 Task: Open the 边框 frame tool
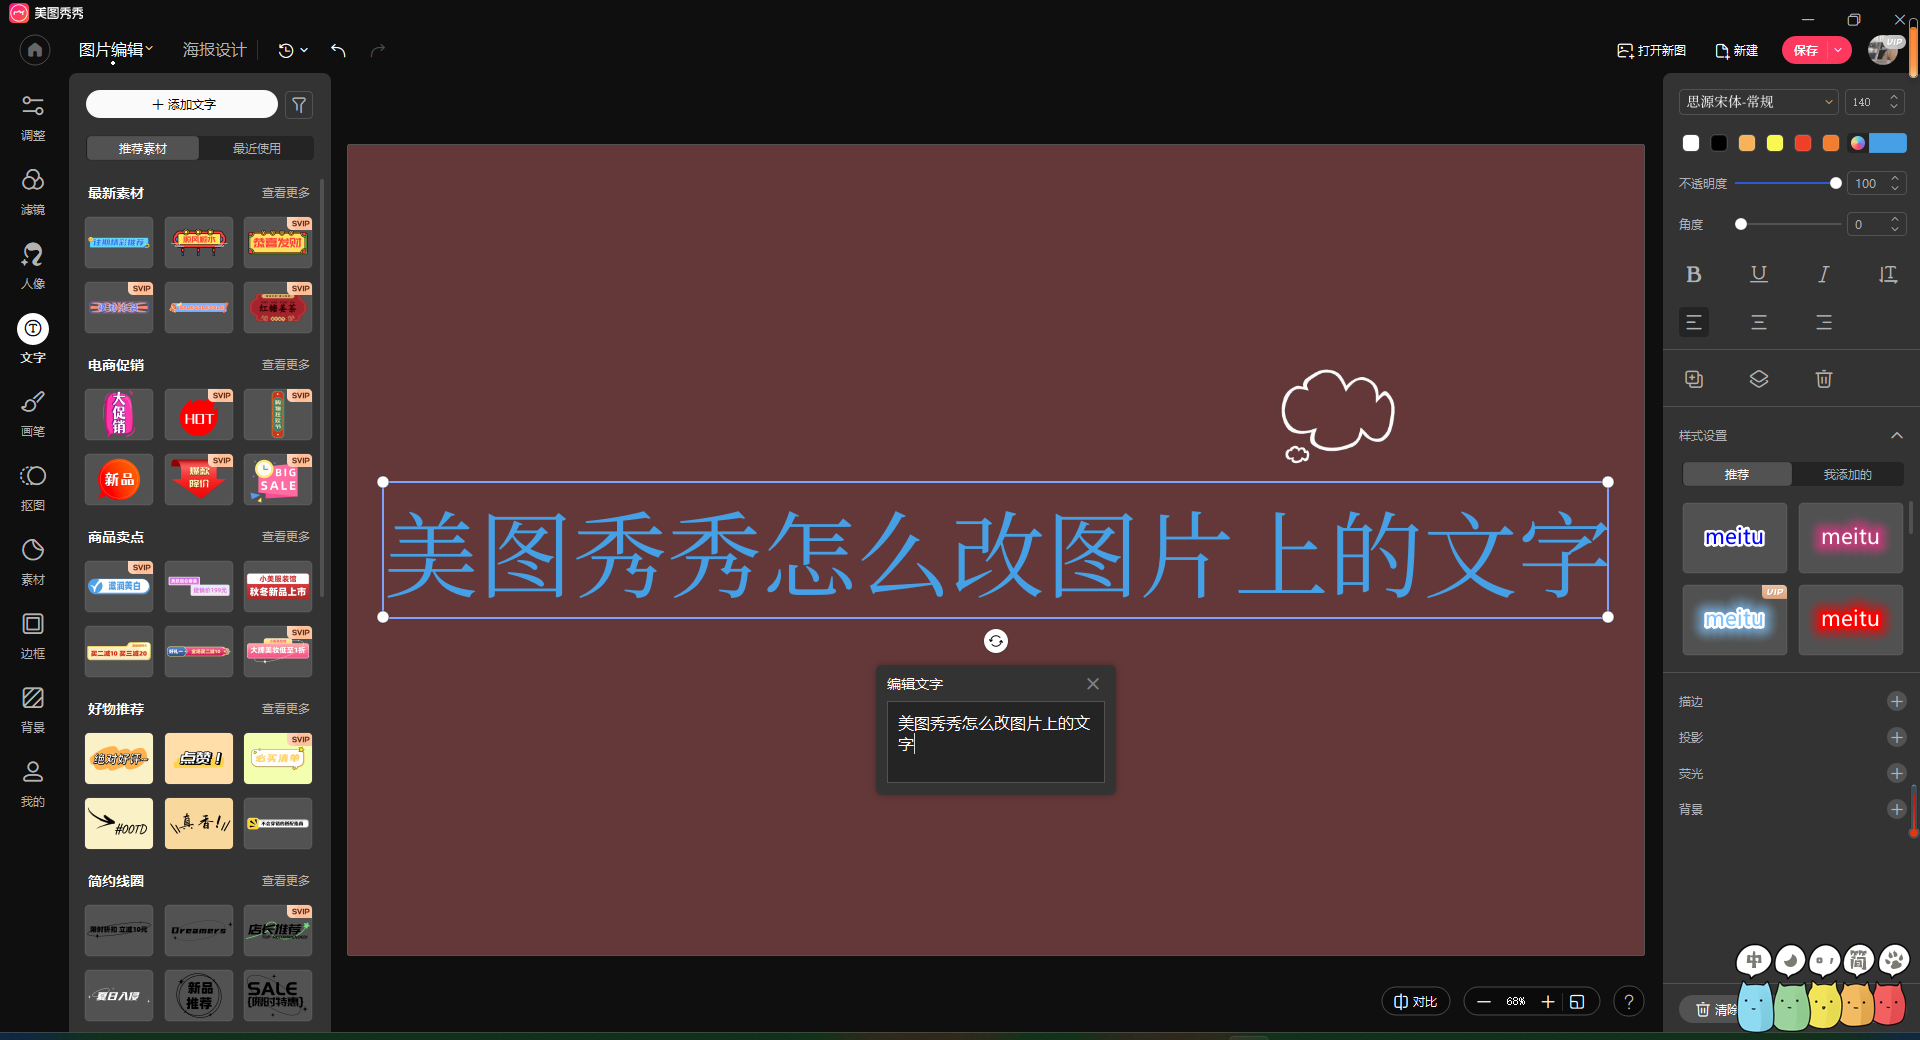click(33, 635)
